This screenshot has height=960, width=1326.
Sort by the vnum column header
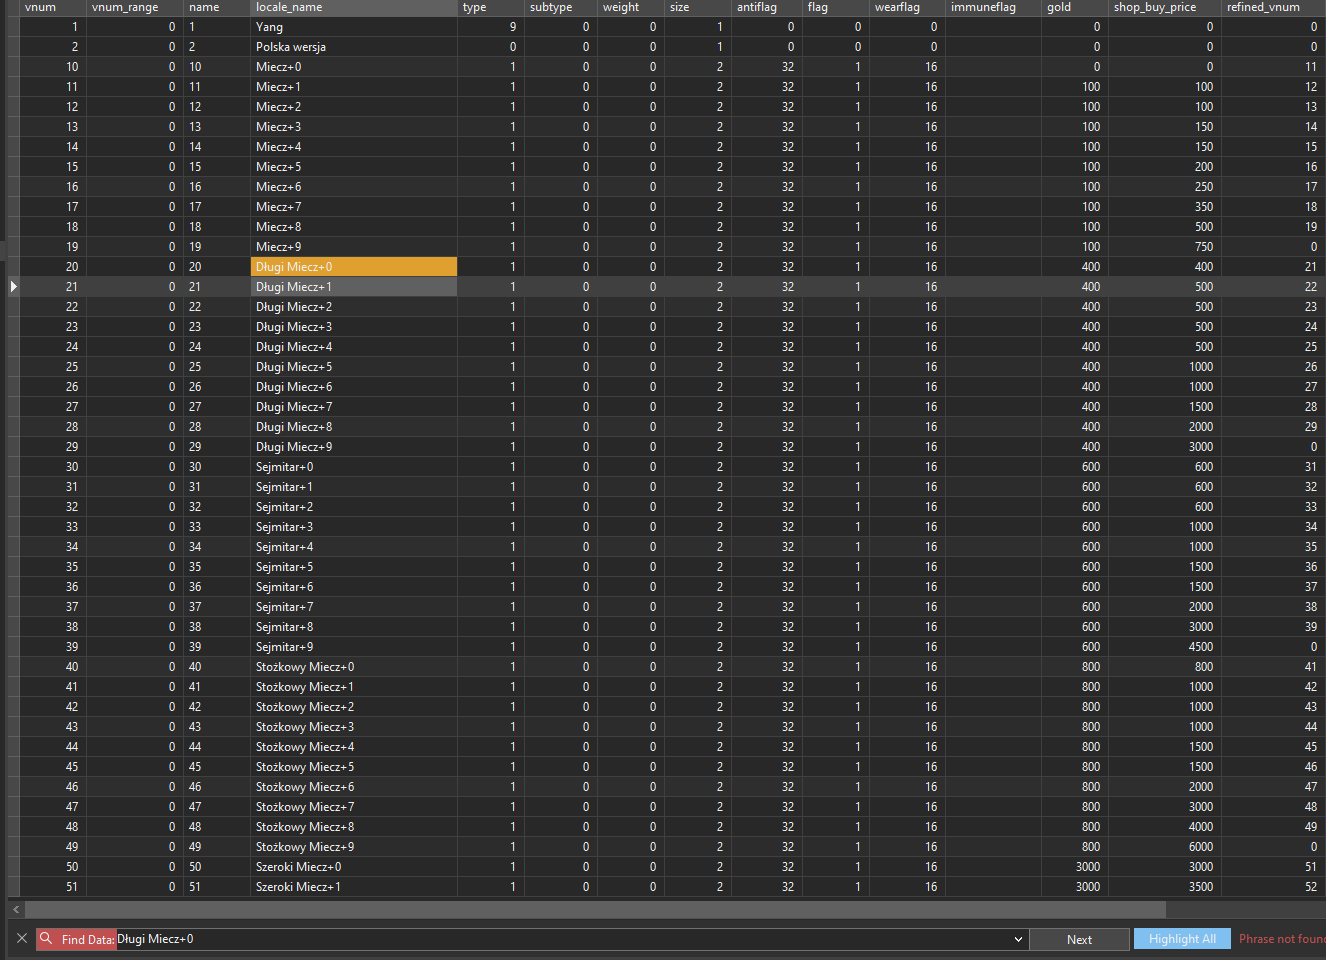point(52,7)
